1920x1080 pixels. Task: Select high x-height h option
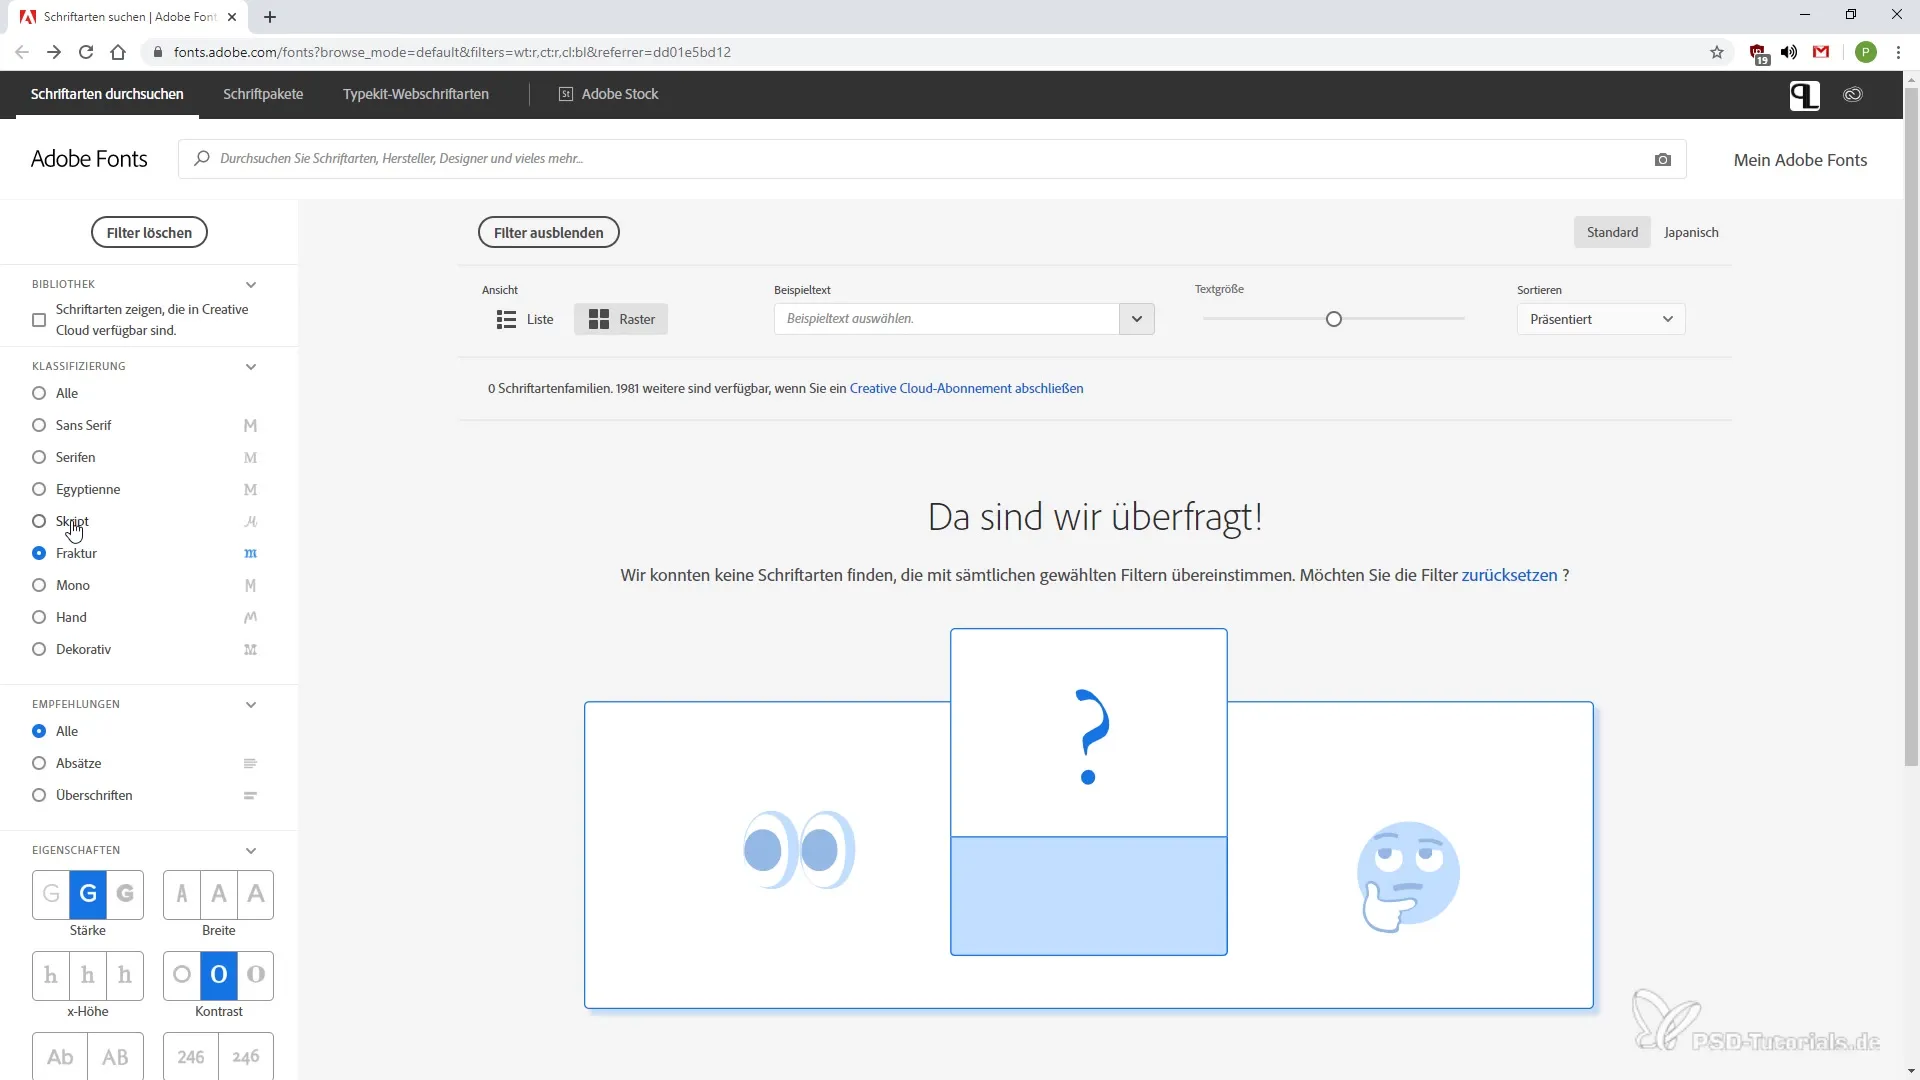coord(125,975)
